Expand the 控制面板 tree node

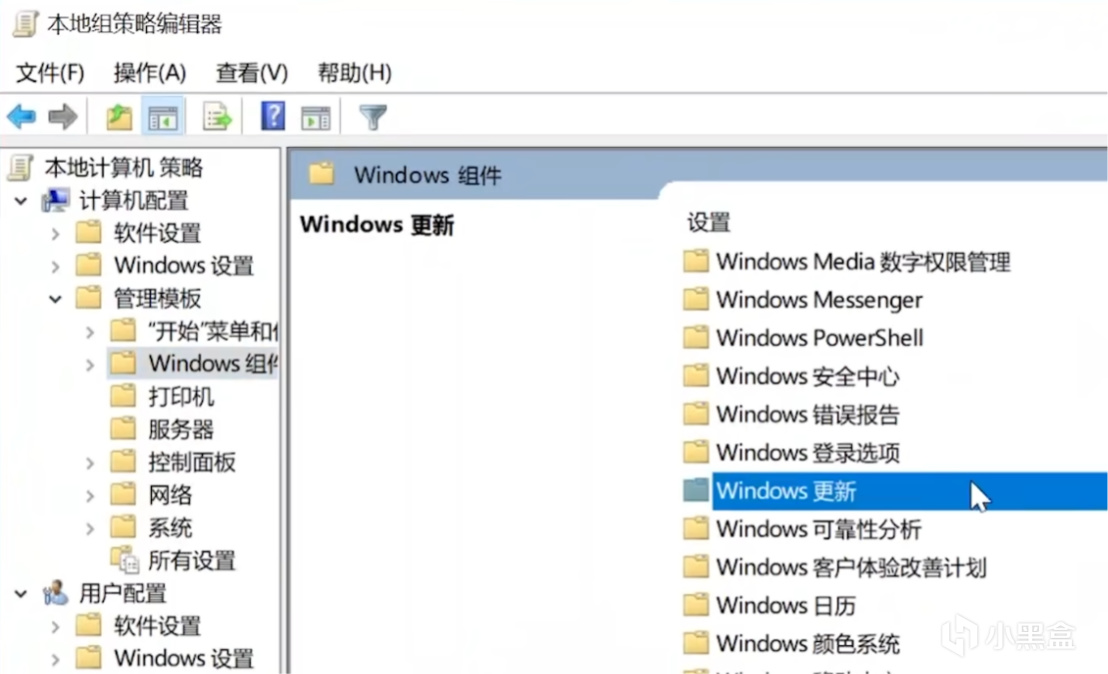(x=90, y=463)
